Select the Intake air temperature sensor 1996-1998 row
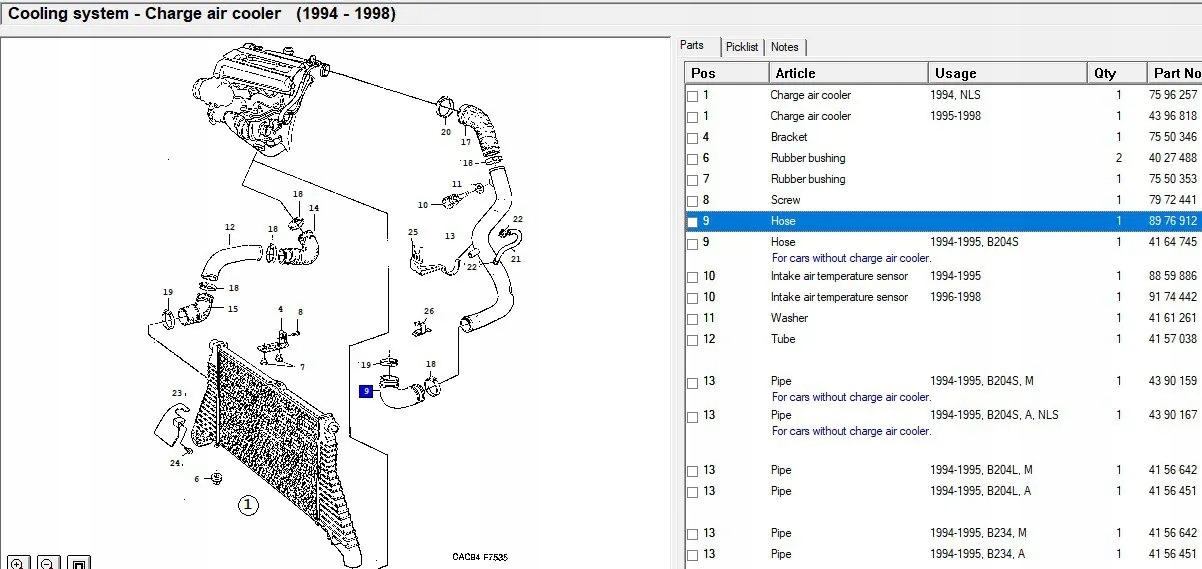 (x=839, y=297)
